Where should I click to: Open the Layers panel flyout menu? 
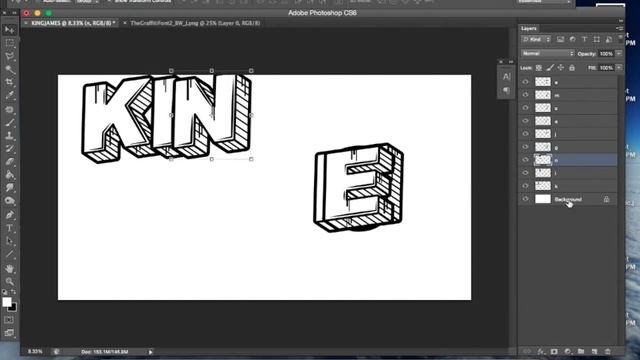[x=620, y=28]
